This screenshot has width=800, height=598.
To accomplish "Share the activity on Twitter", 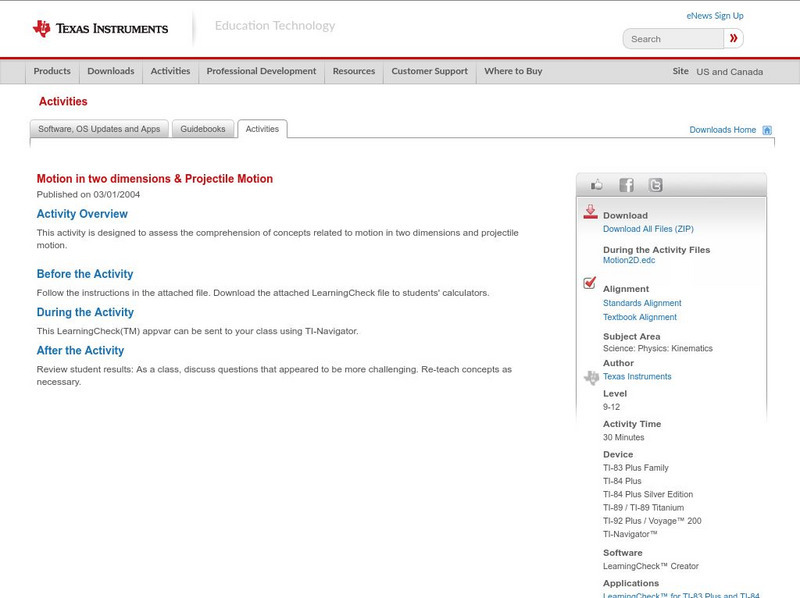I will tap(655, 185).
